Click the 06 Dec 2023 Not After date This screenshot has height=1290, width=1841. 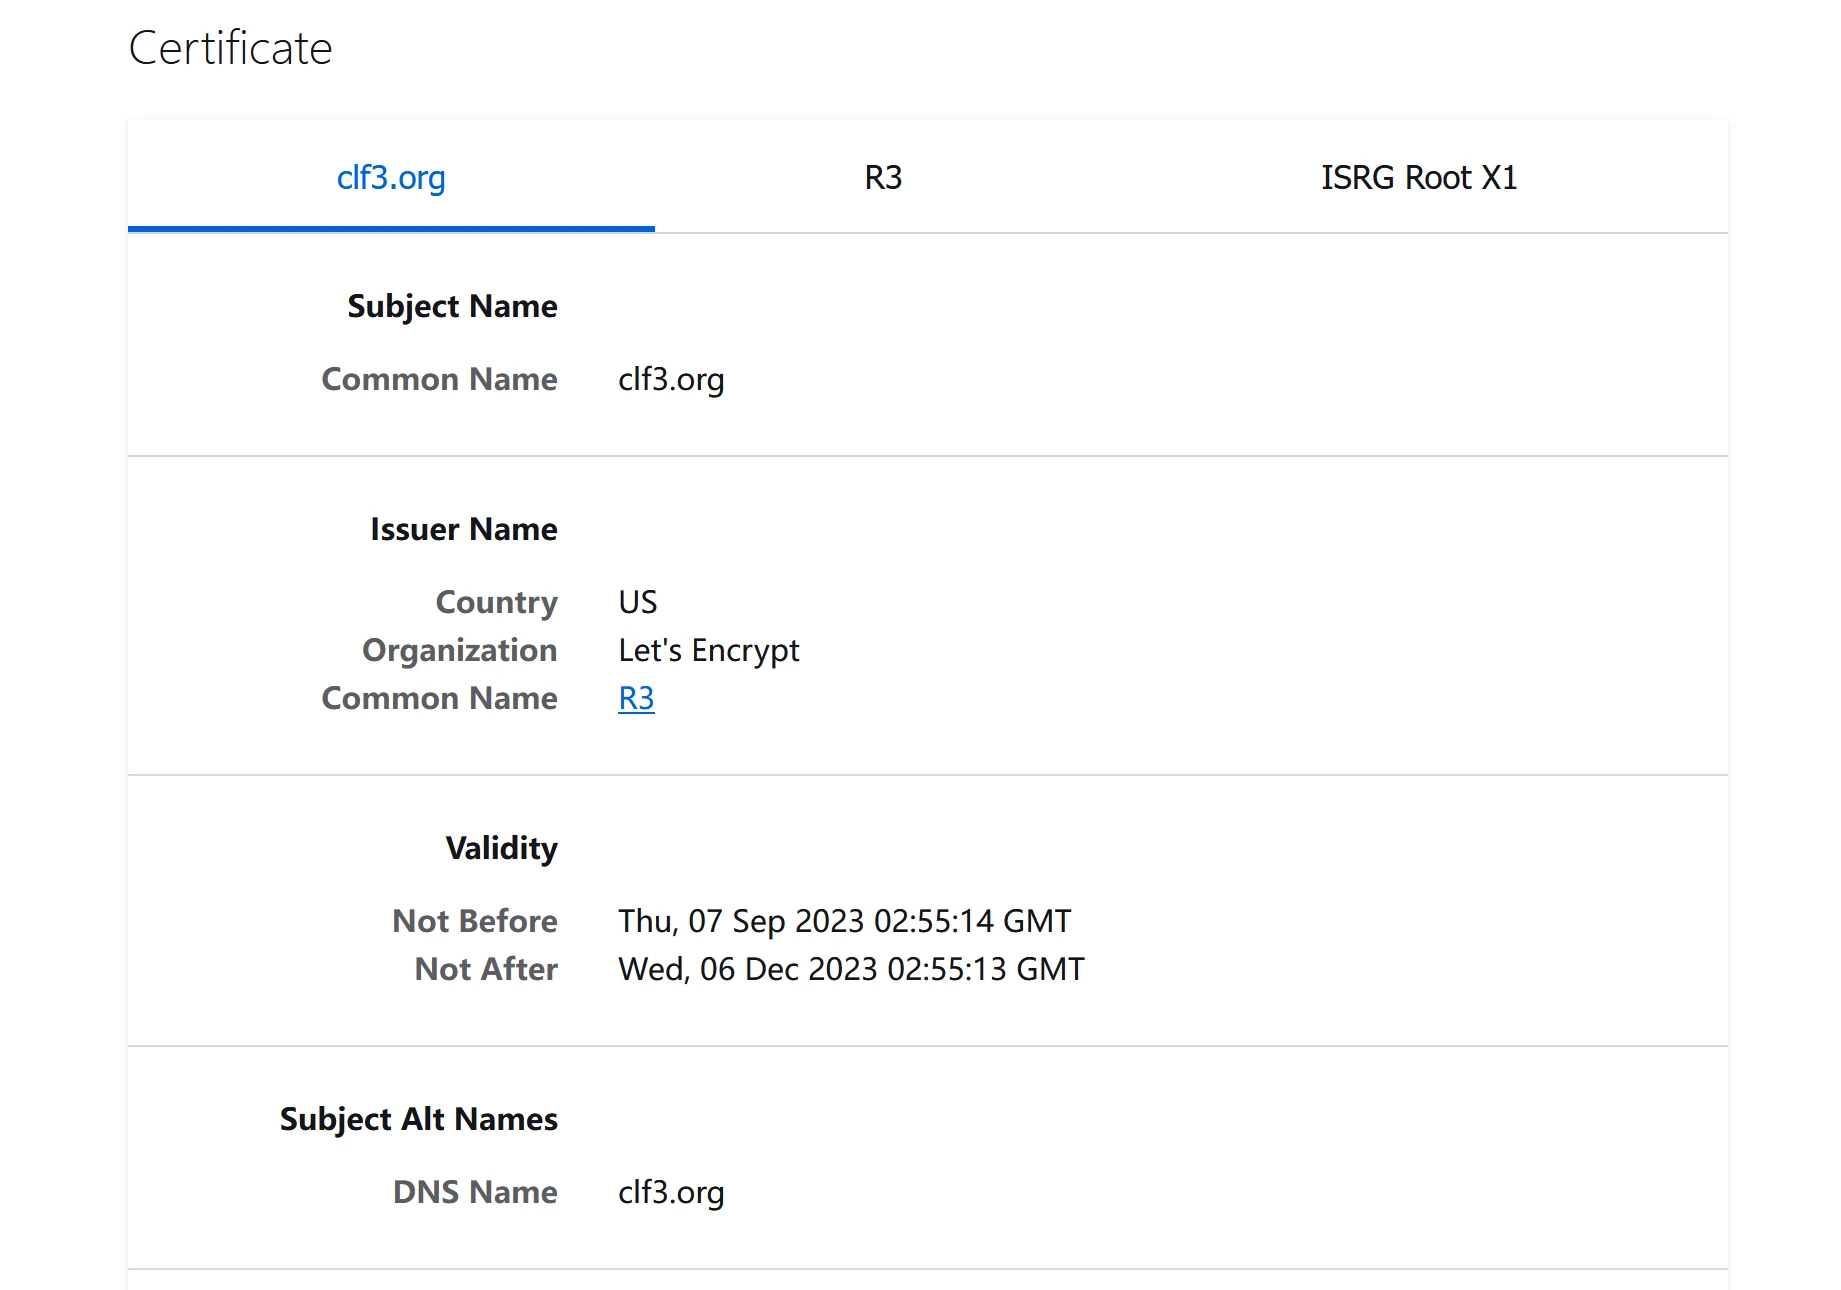(x=851, y=969)
